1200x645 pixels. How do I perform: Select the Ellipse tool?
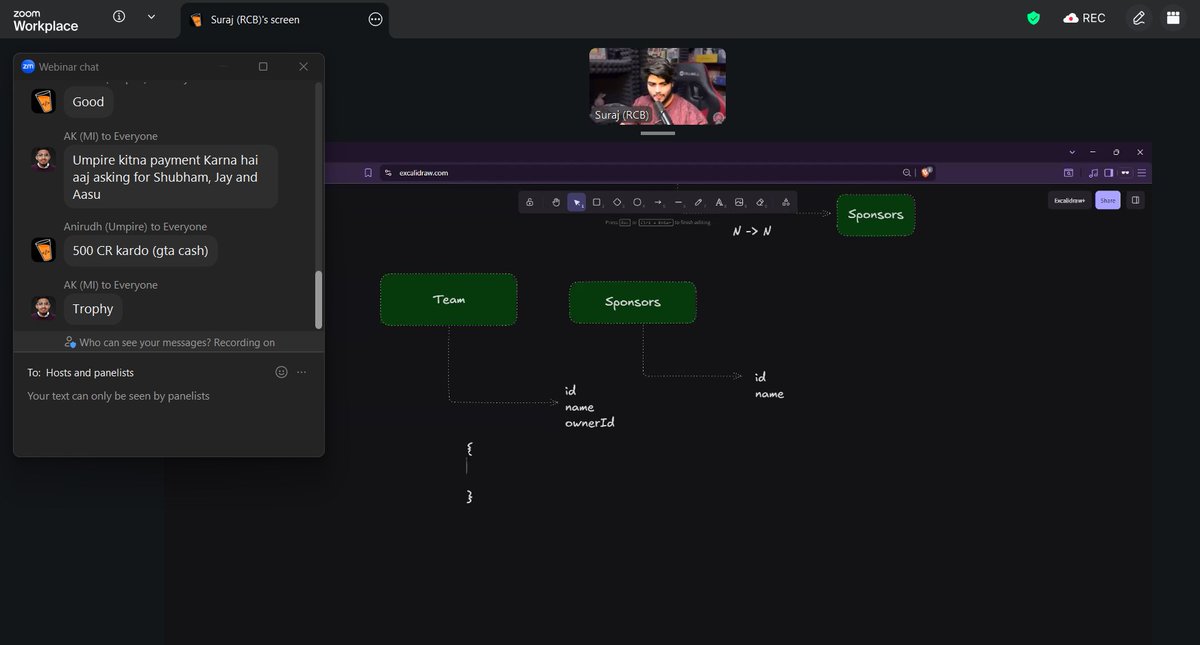[638, 201]
